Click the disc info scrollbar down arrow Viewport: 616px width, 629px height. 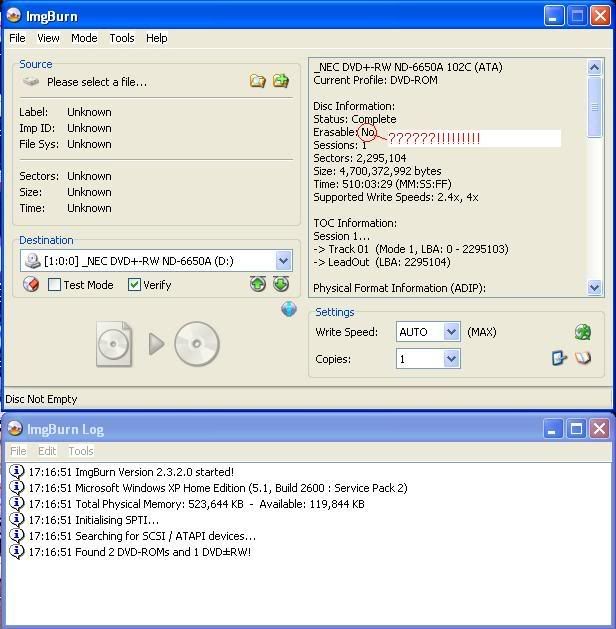594,287
